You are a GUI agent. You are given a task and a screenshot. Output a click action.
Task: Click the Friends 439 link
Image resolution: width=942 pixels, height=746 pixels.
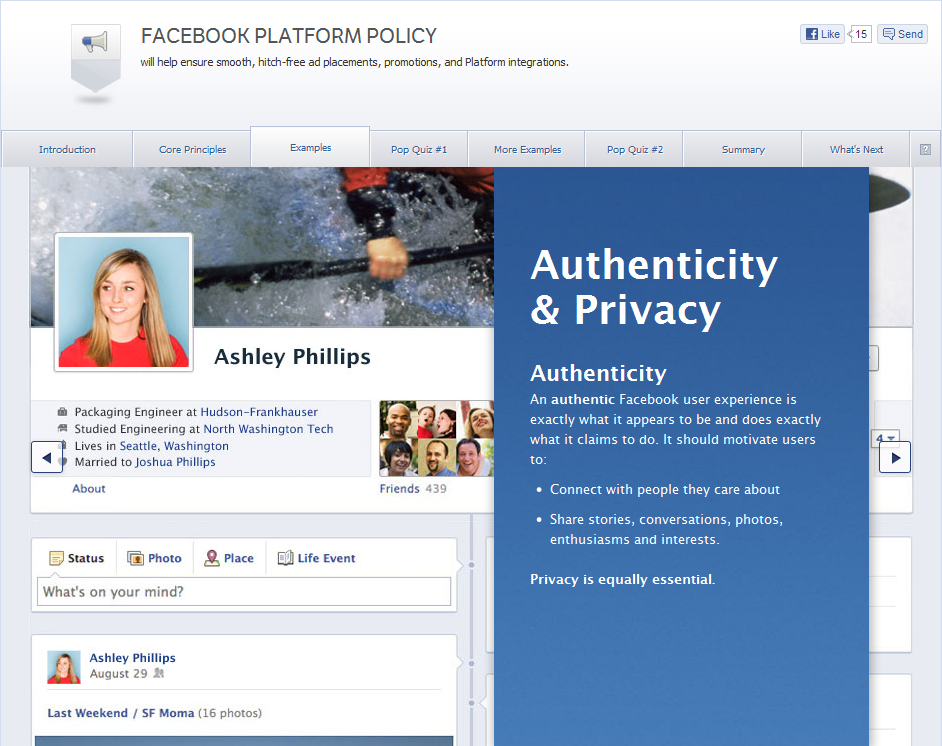pos(413,488)
